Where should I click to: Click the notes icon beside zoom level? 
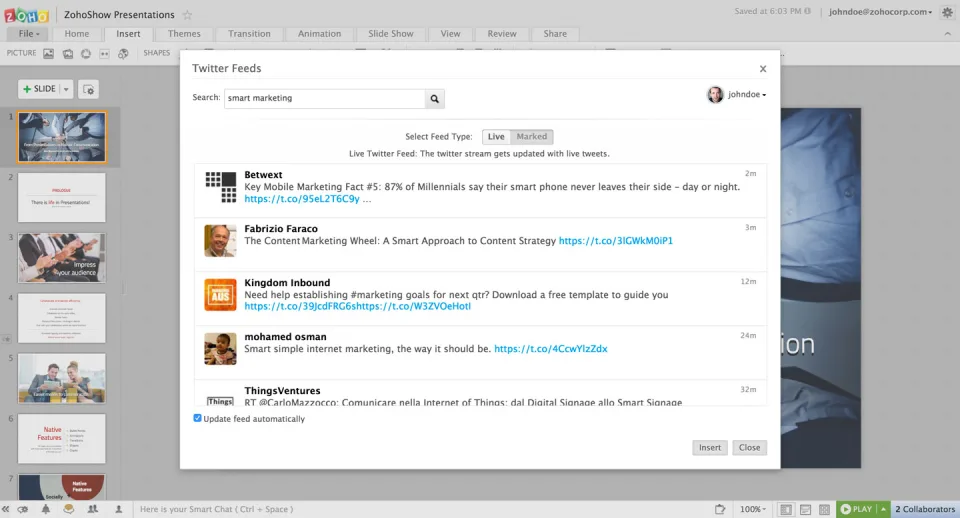point(720,509)
